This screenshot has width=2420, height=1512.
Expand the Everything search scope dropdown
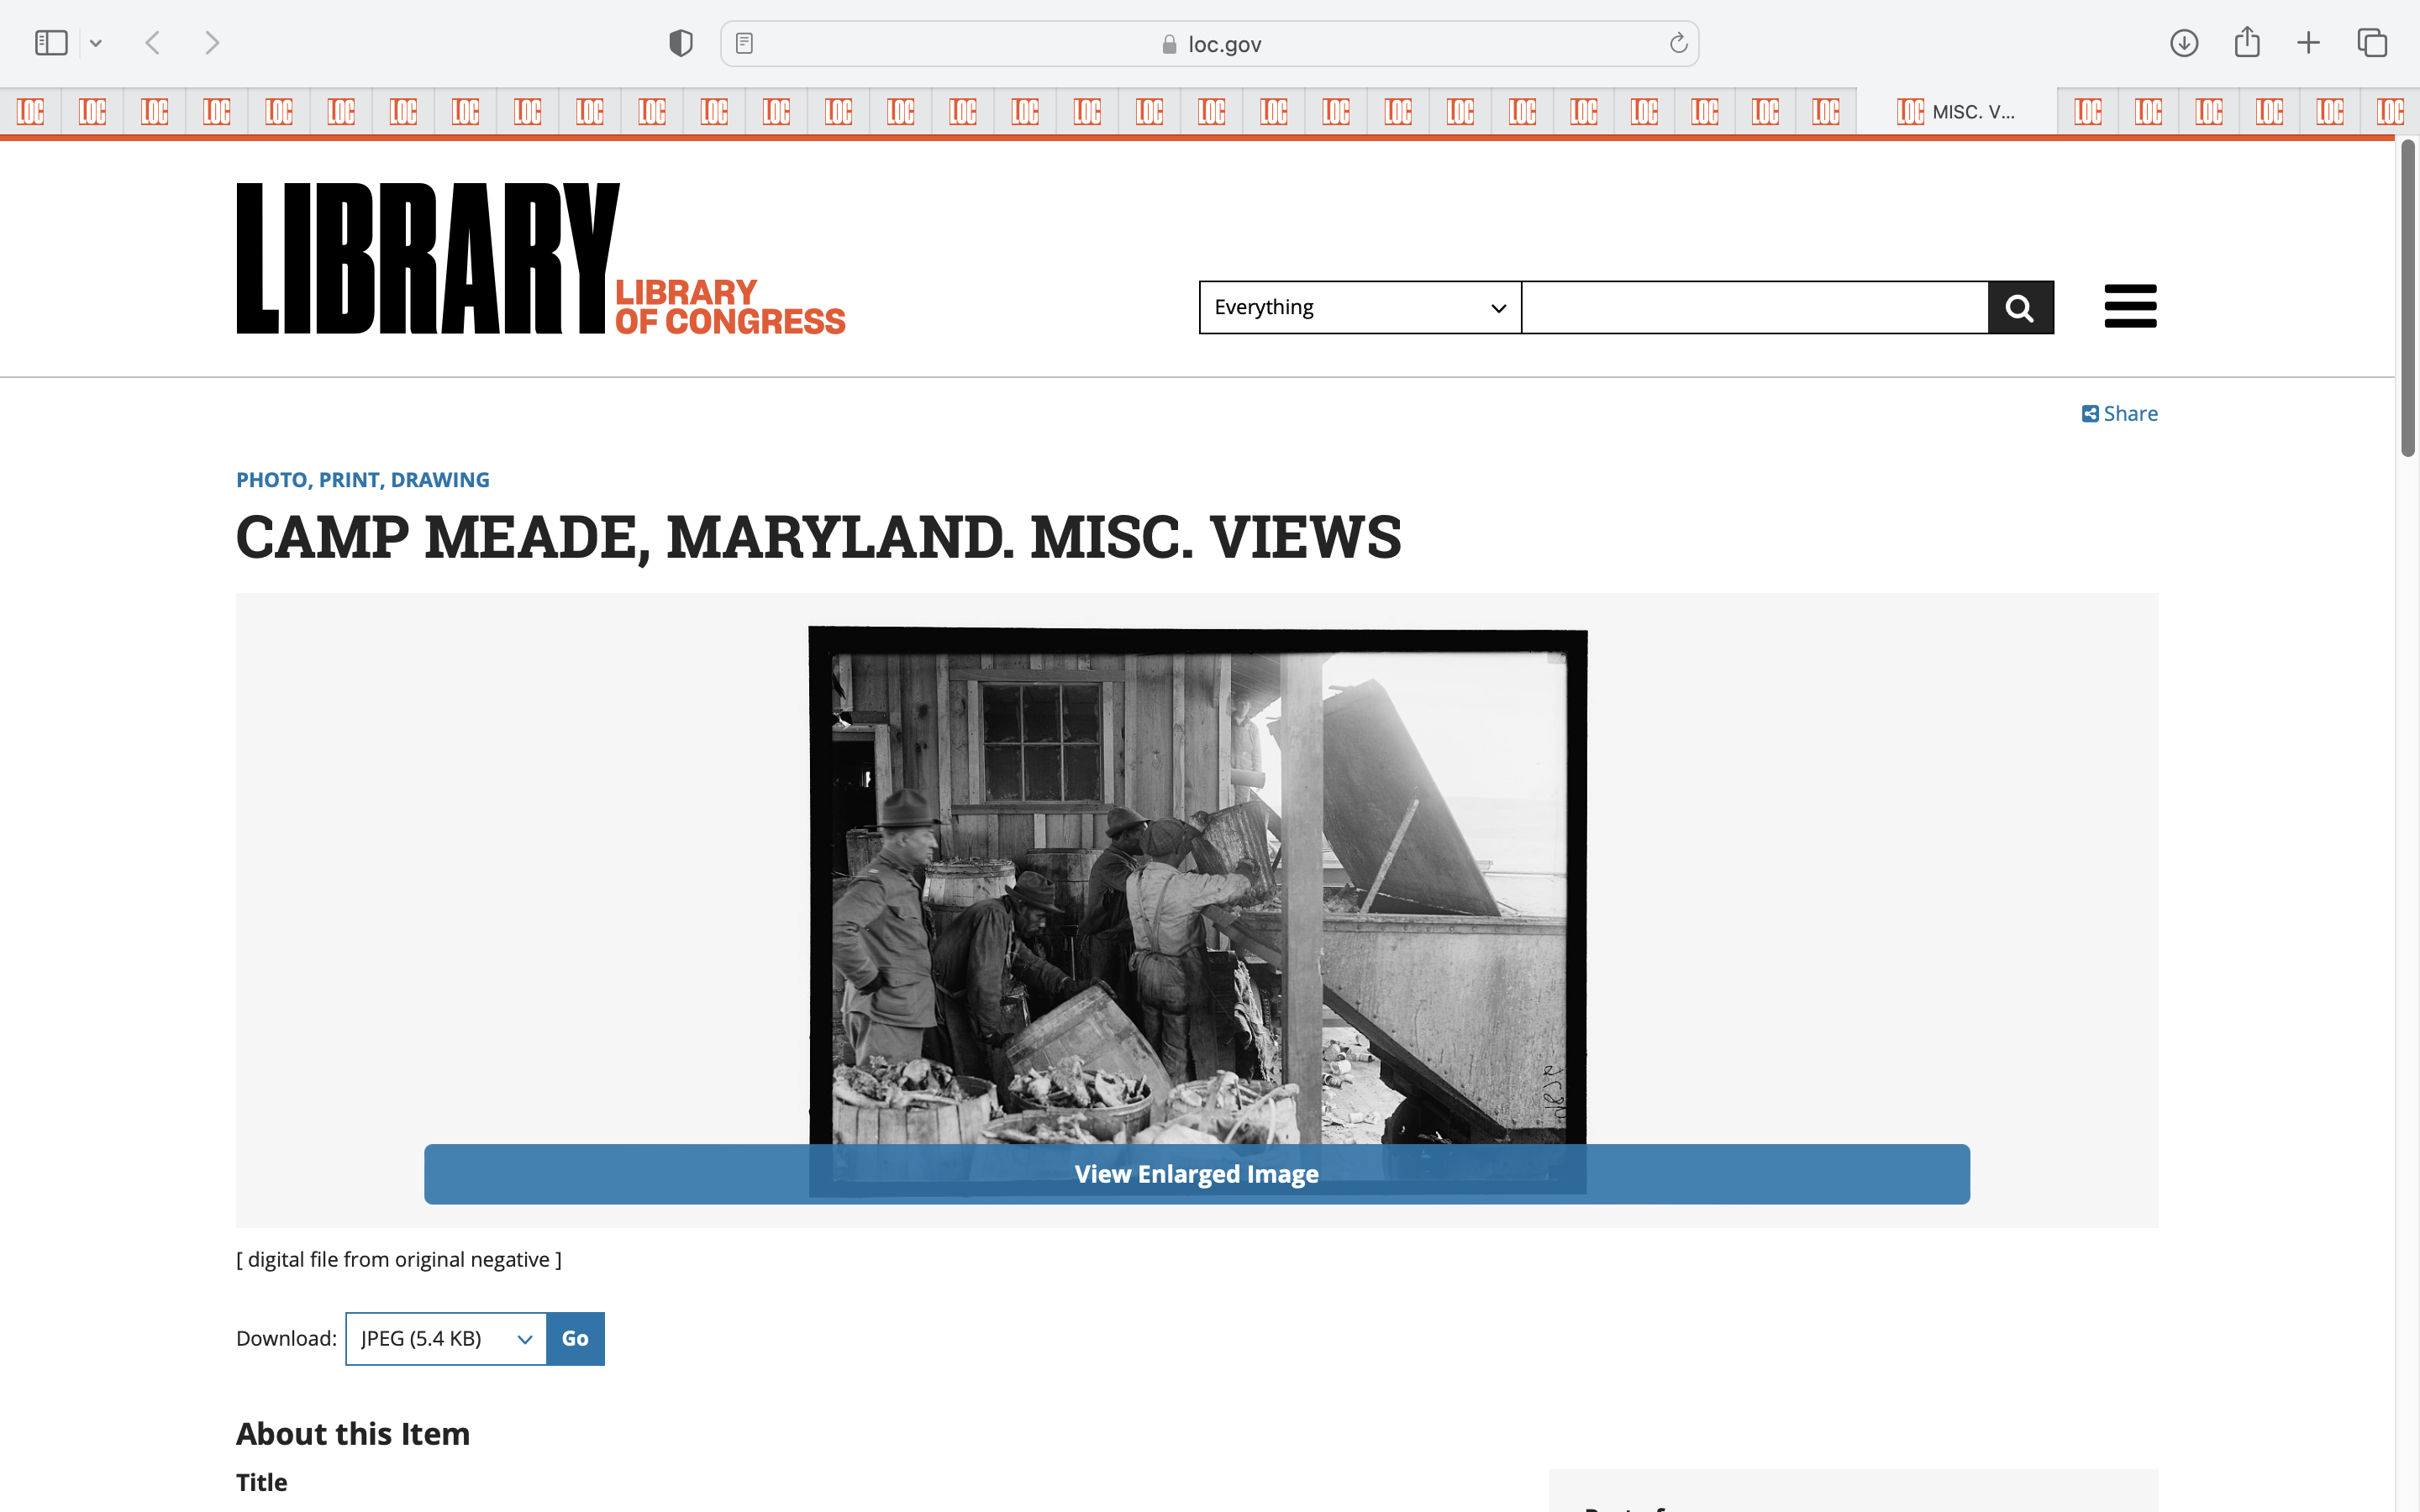point(1360,307)
